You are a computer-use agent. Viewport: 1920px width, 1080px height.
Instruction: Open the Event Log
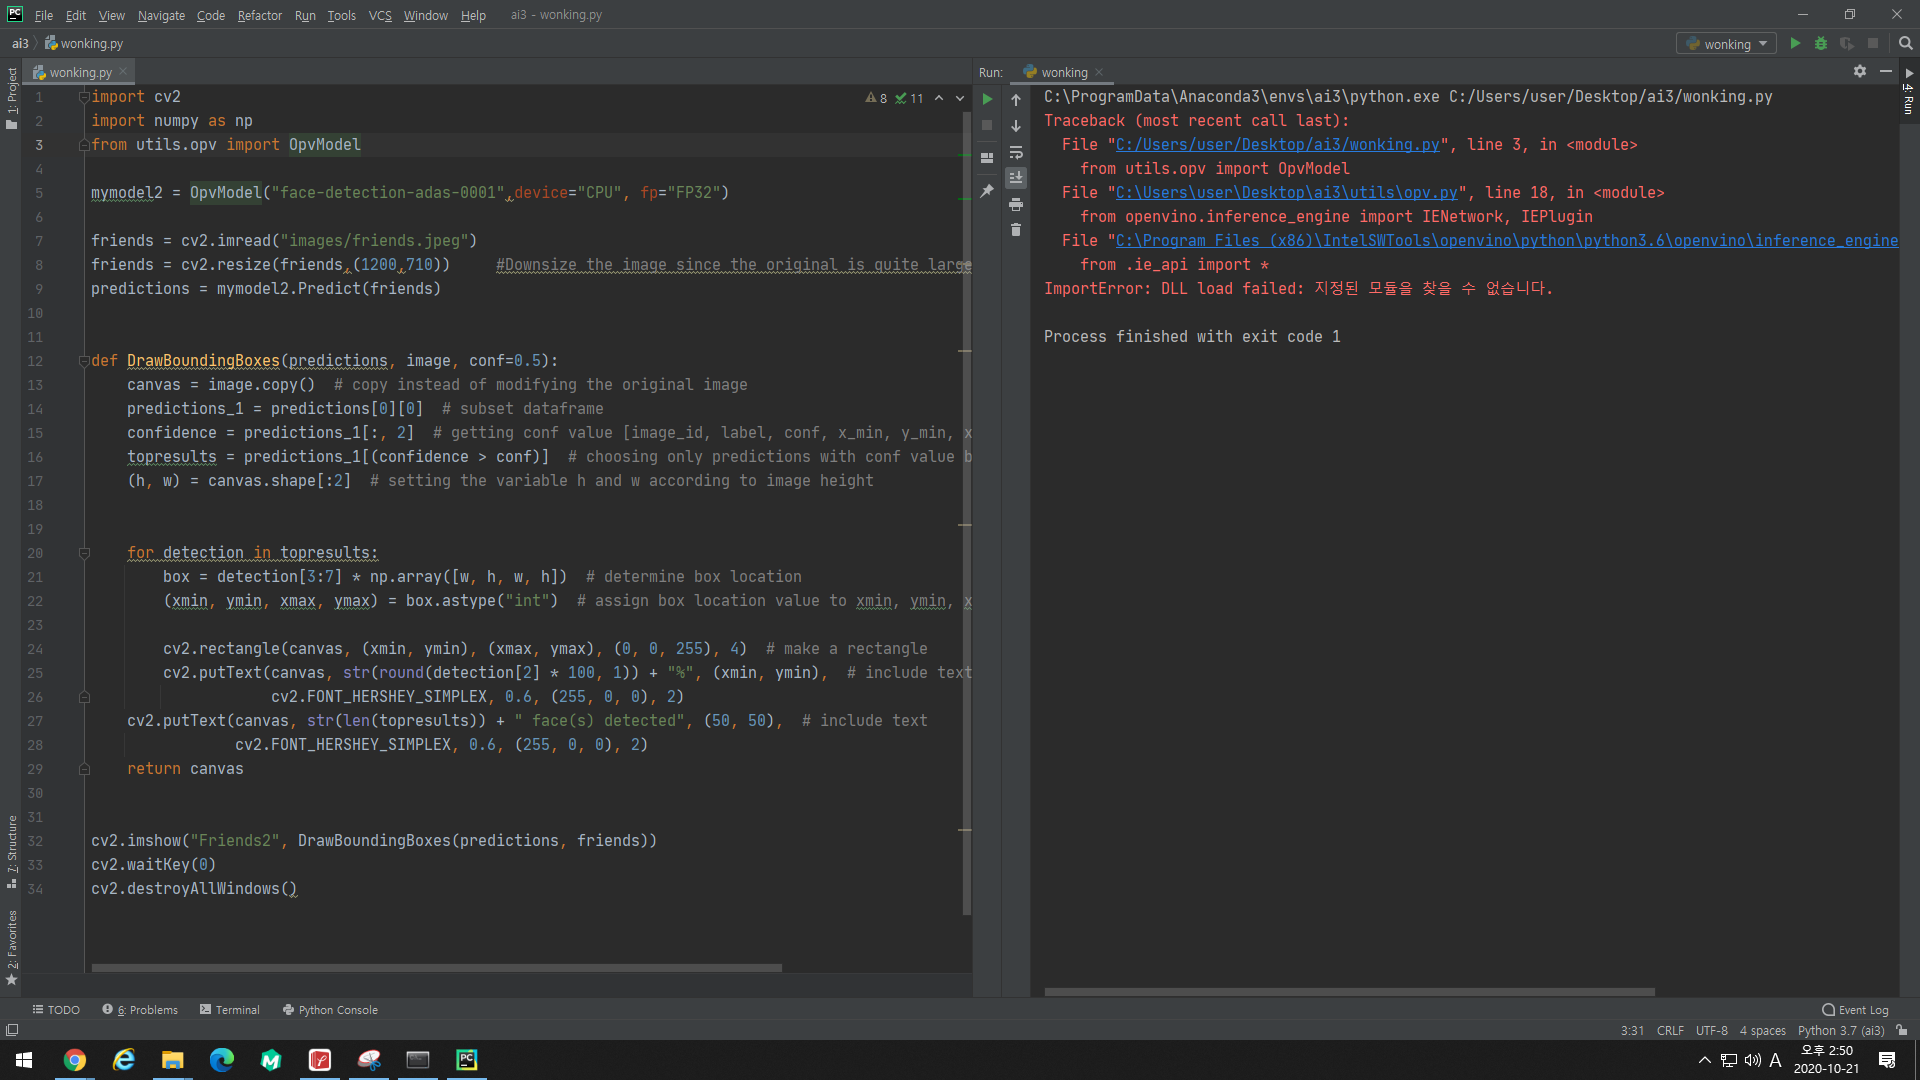1855,1010
